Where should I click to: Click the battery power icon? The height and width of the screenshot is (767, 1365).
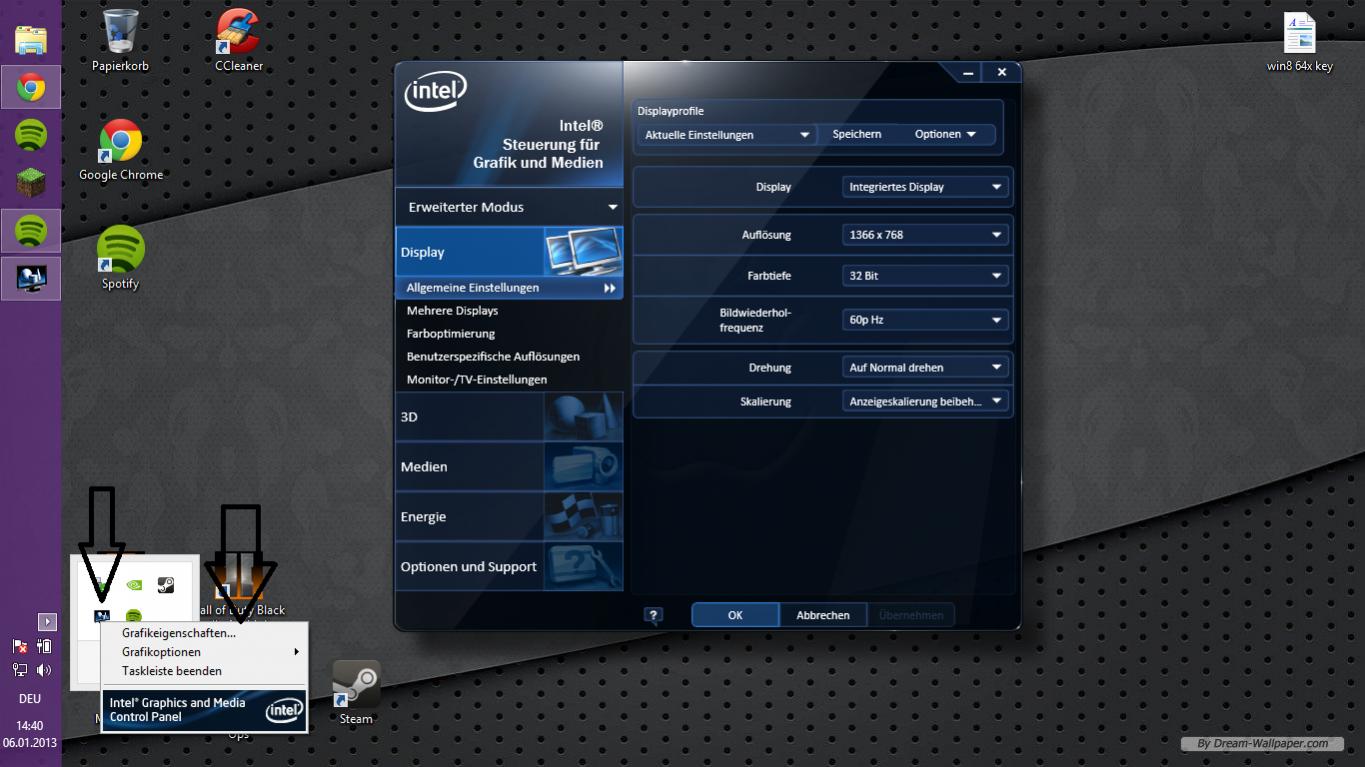pos(44,647)
